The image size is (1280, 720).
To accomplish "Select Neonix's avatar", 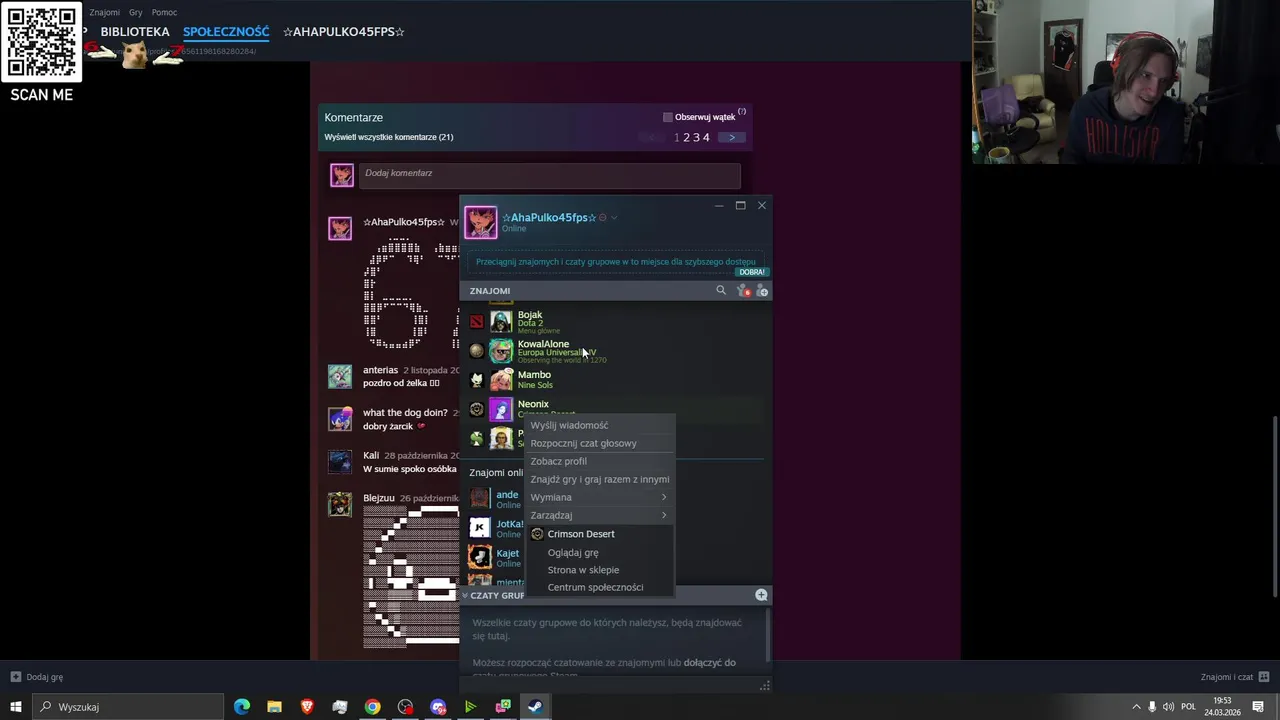I will point(501,409).
